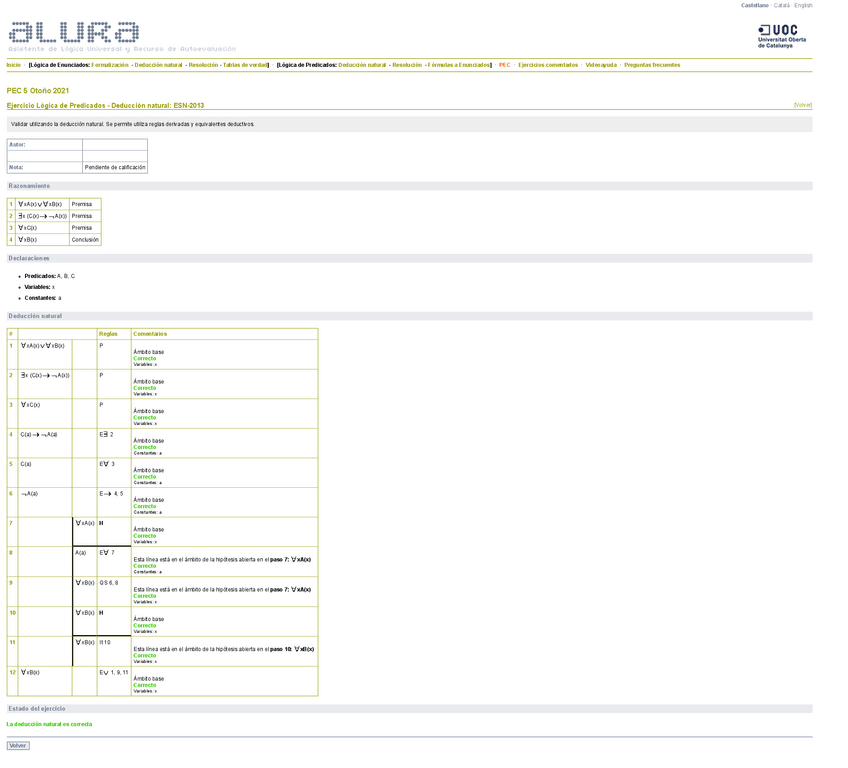This screenshot has height=768, width=848.
Task: Select the PEC menu item
Action: point(504,65)
